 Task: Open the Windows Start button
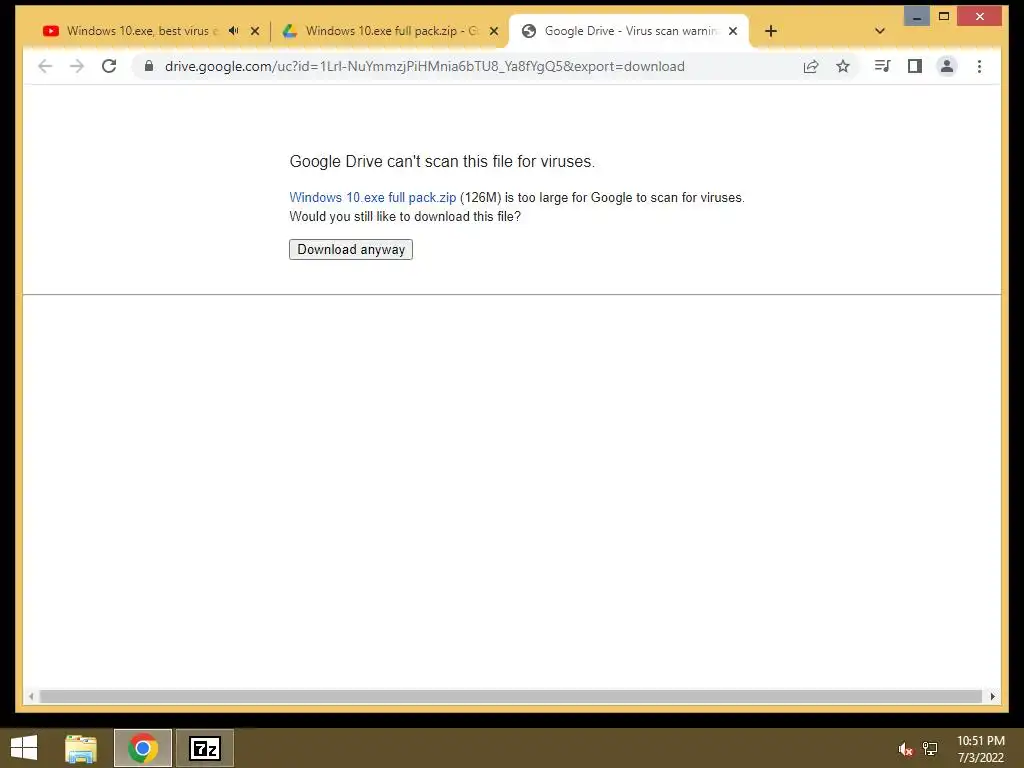24,748
